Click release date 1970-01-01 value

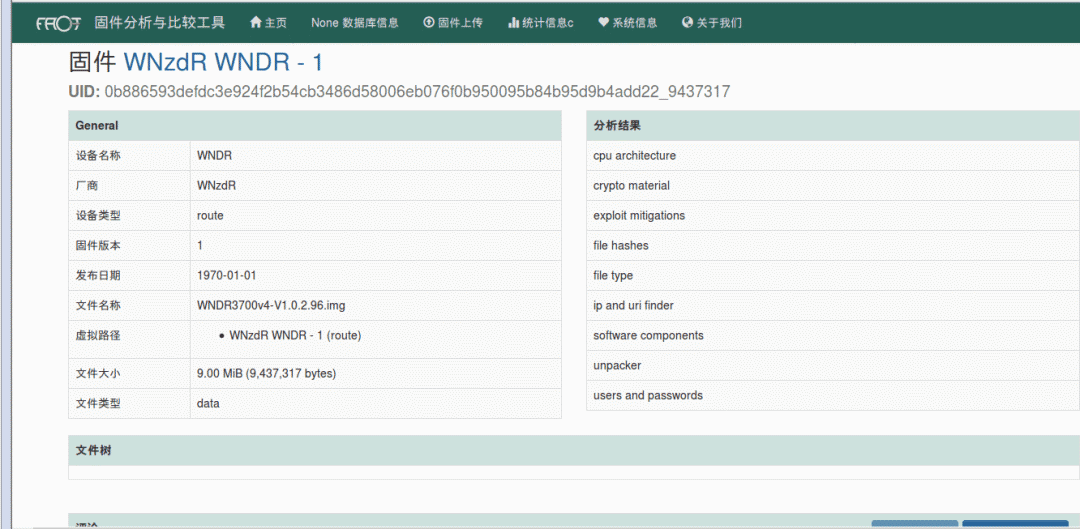(227, 276)
